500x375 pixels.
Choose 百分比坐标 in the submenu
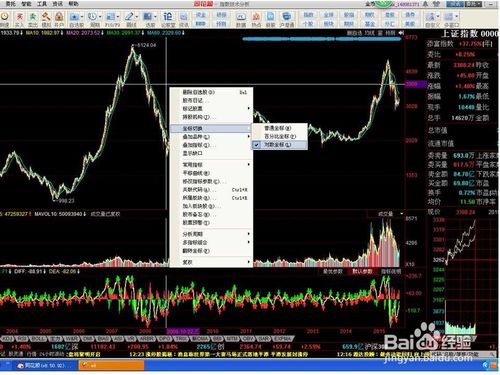[x=279, y=136]
